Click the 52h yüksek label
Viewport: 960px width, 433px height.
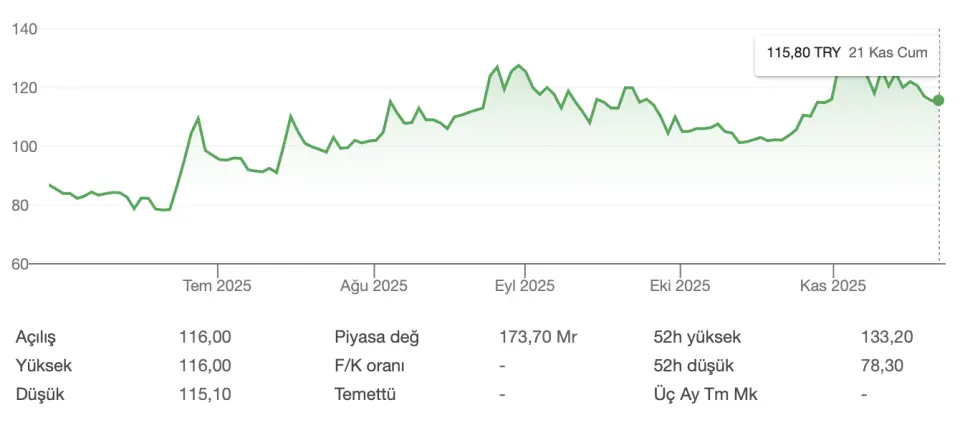[697, 338]
